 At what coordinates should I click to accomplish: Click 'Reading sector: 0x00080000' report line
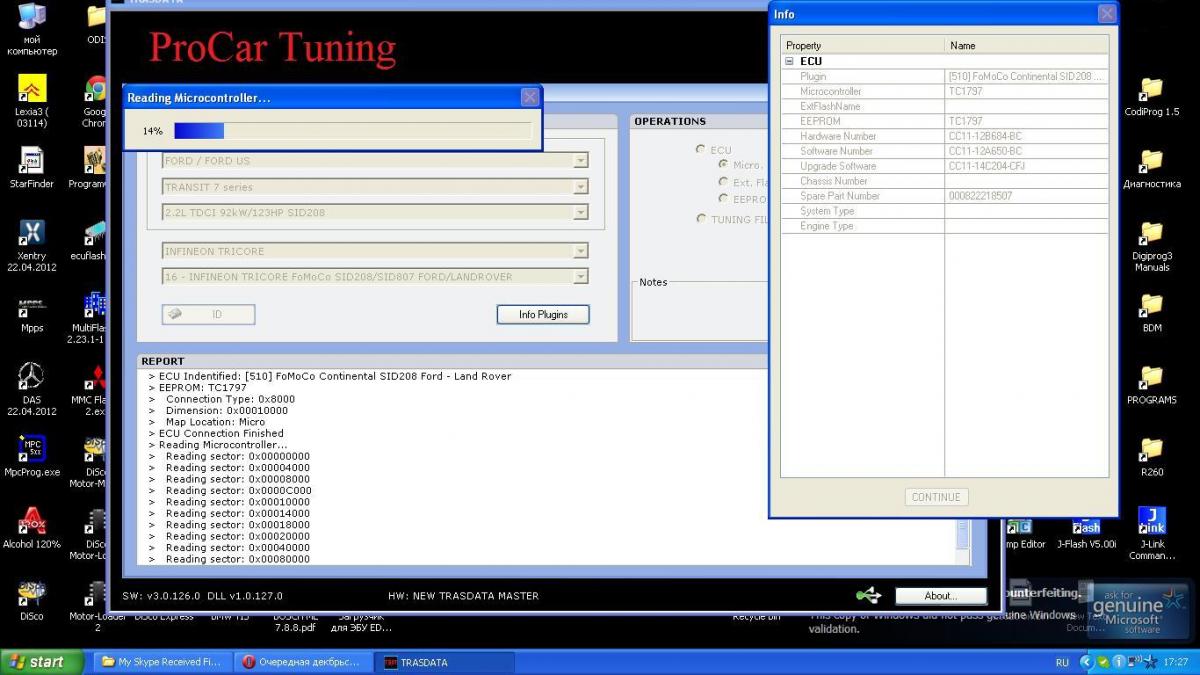[238, 560]
